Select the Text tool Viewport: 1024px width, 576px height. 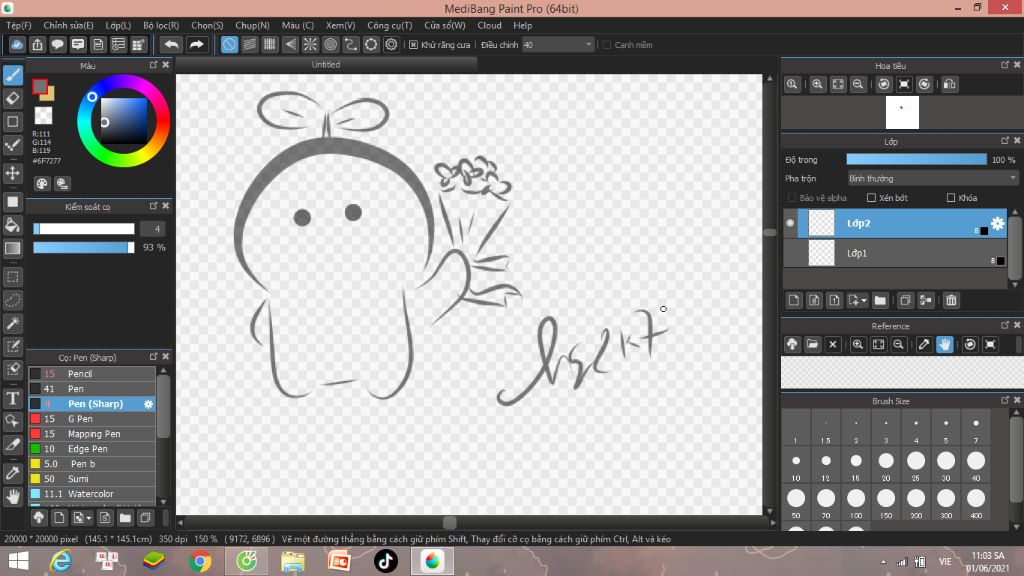12,398
